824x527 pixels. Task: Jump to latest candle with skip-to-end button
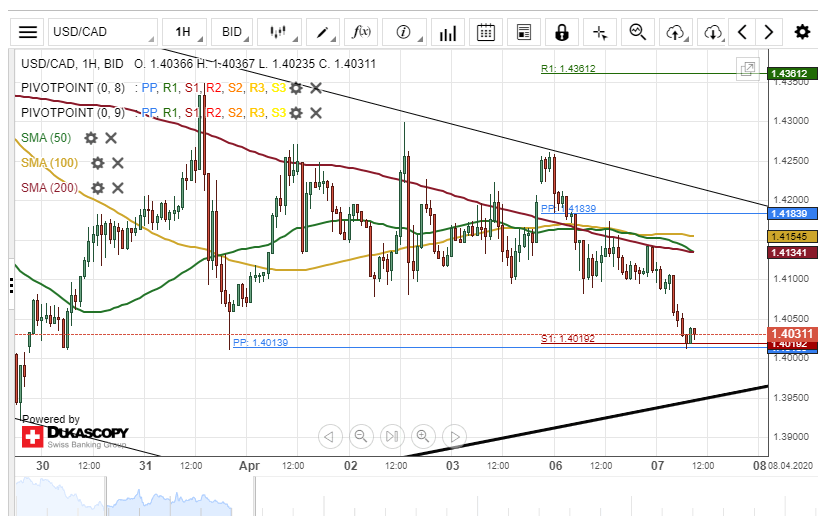(393, 436)
